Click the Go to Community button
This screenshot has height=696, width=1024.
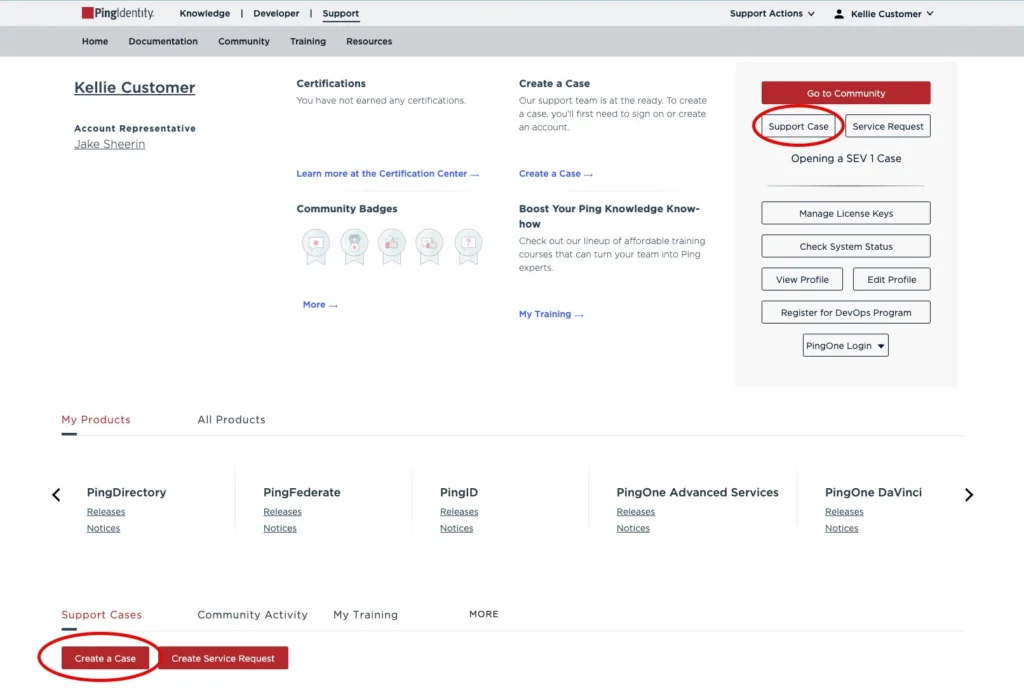point(846,93)
